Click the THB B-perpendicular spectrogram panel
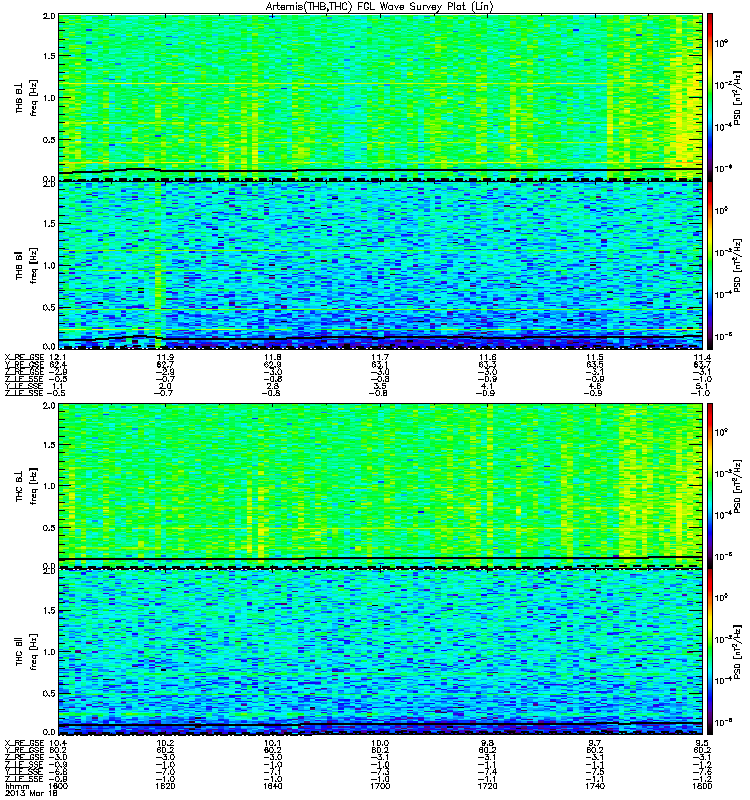 pyautogui.click(x=380, y=96)
